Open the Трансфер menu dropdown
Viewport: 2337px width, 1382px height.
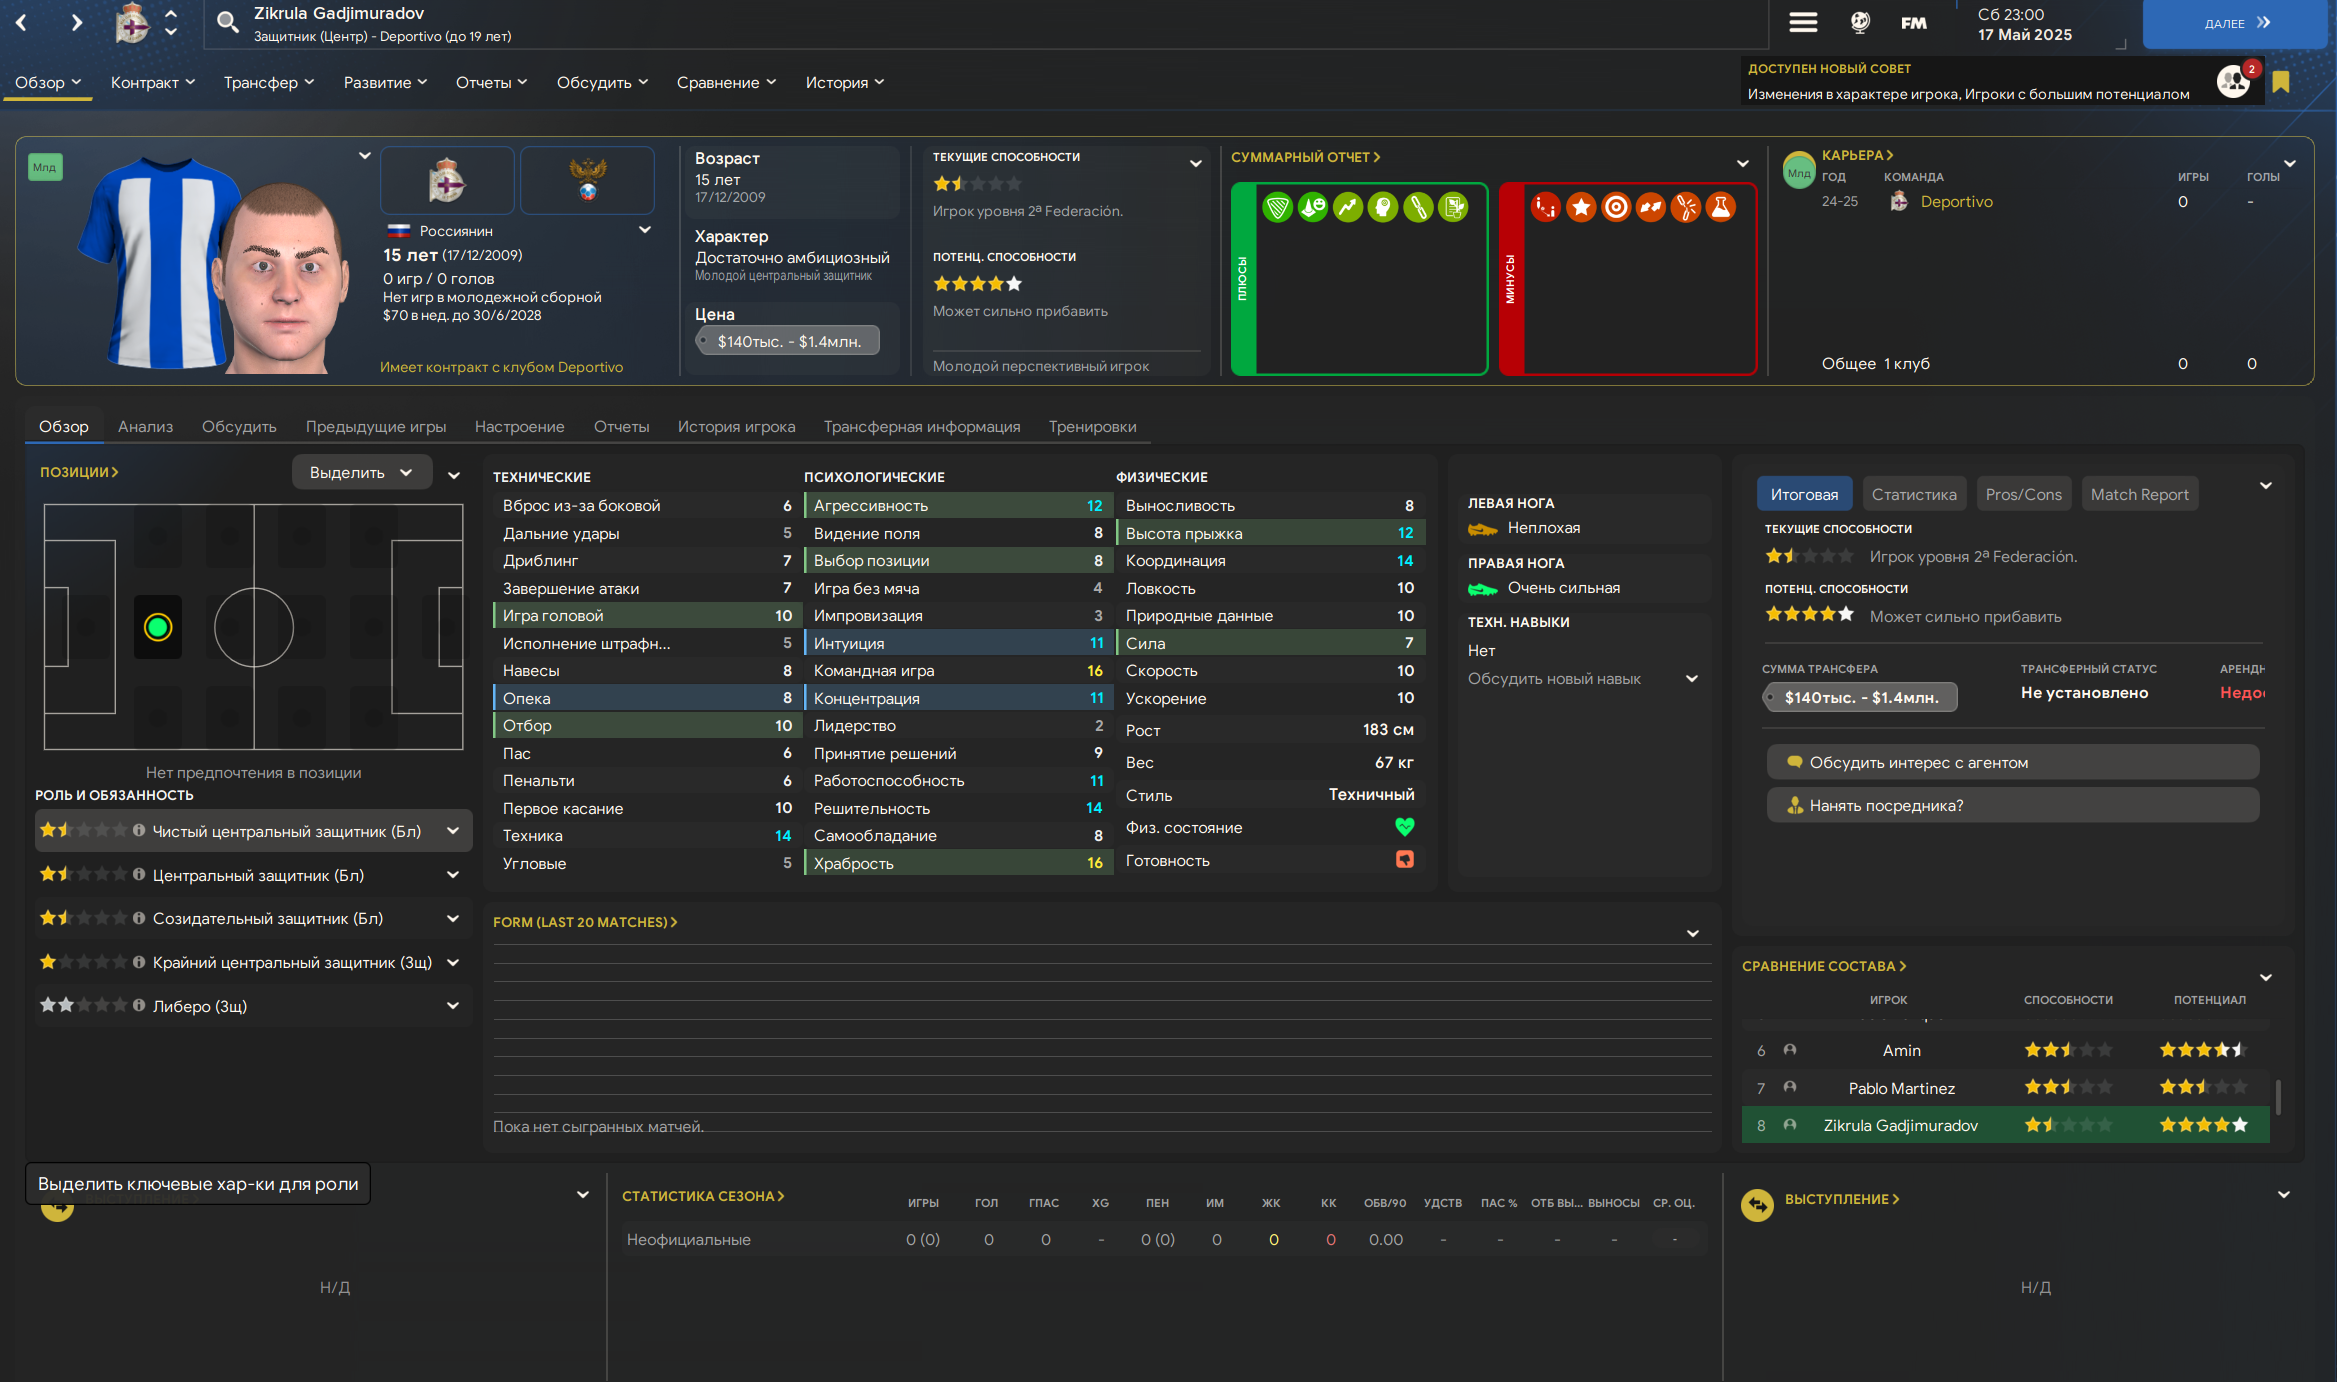tap(268, 83)
